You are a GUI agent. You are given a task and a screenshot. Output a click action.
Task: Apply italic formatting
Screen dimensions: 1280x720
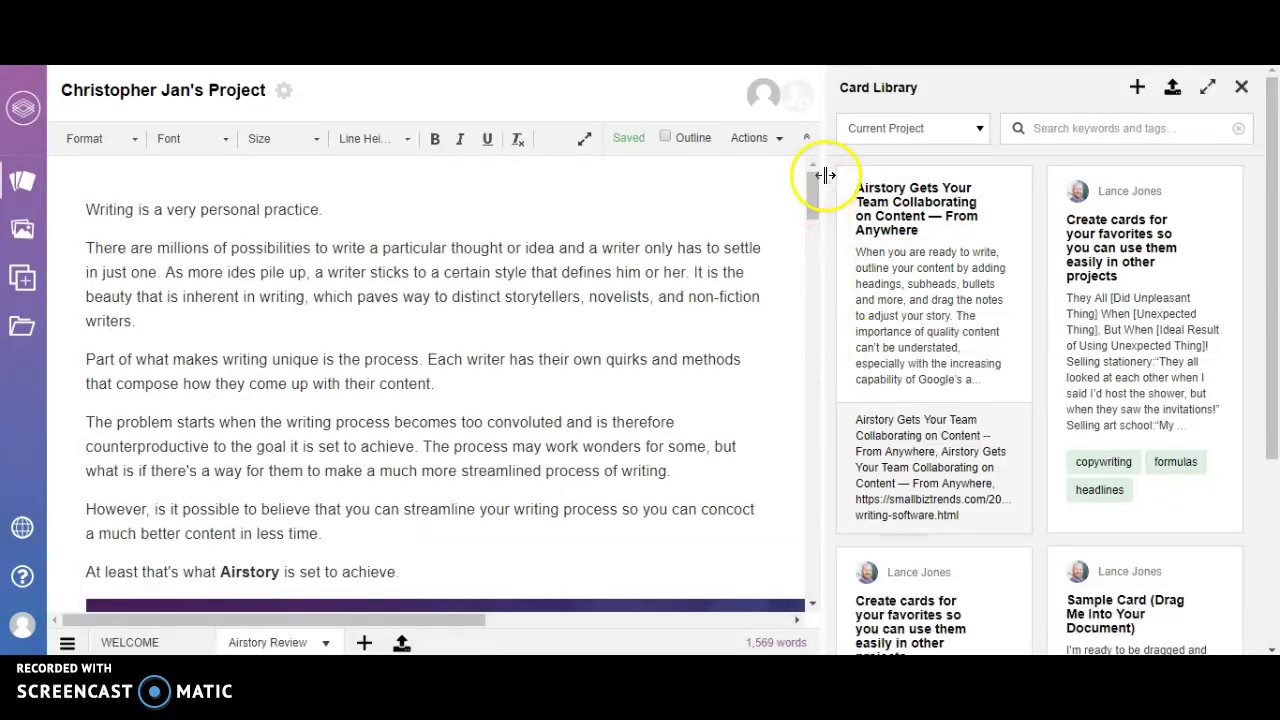tap(460, 139)
